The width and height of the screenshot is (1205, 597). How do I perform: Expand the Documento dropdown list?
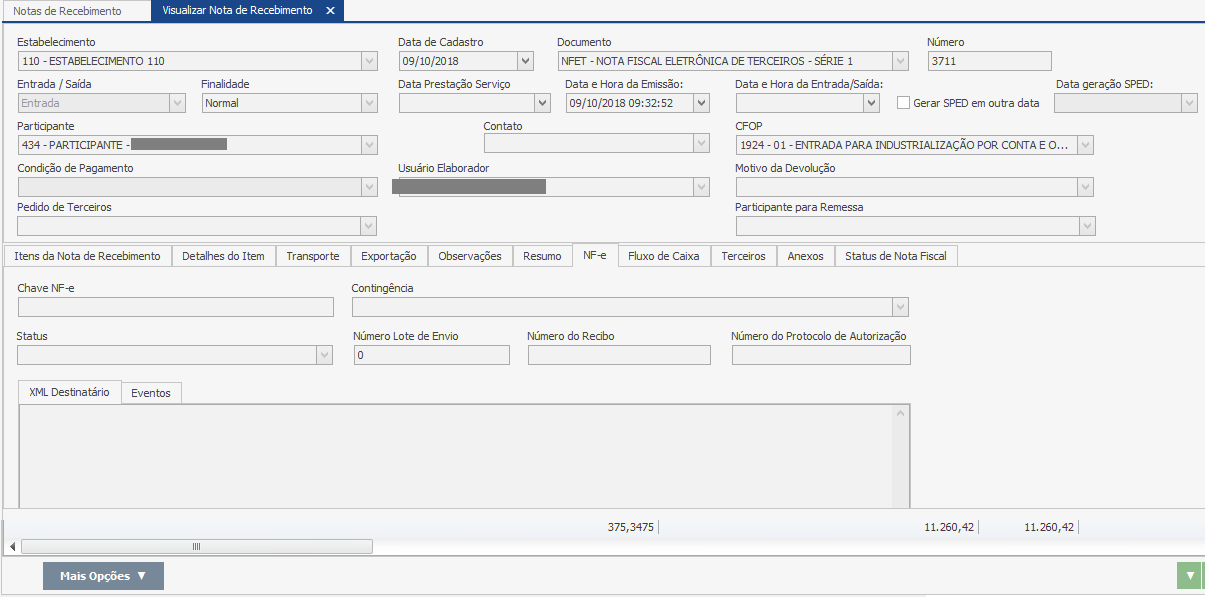point(900,61)
